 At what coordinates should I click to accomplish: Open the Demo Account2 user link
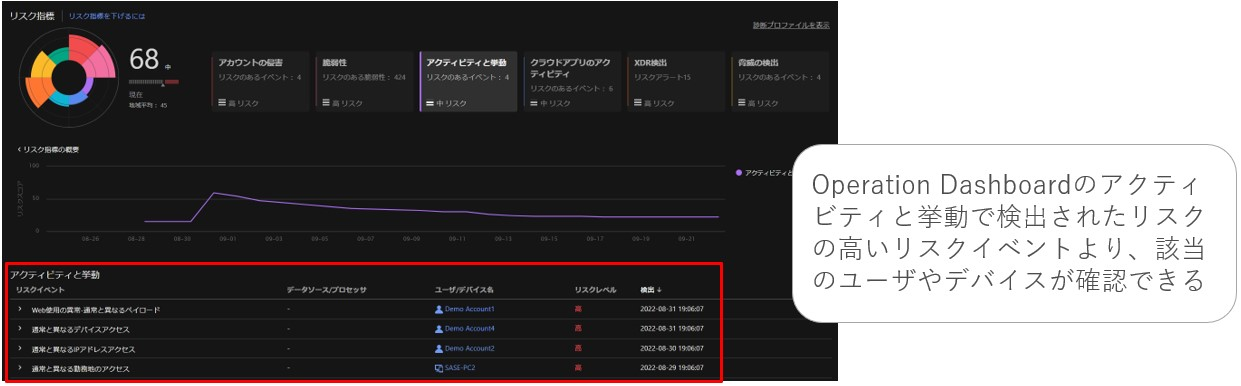pos(470,348)
